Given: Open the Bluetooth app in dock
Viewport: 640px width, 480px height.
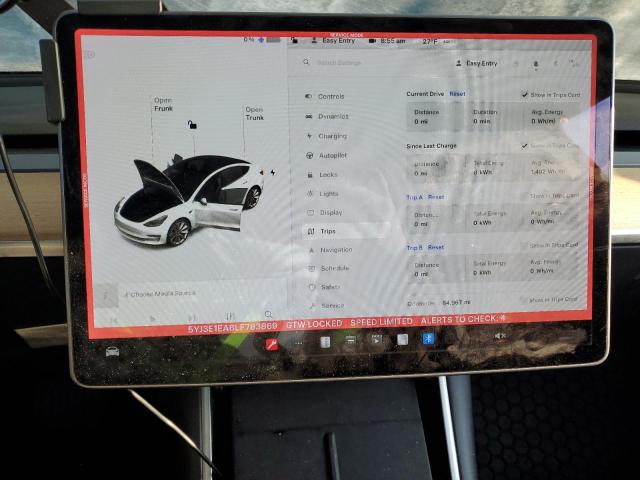Looking at the screenshot, I should (428, 338).
